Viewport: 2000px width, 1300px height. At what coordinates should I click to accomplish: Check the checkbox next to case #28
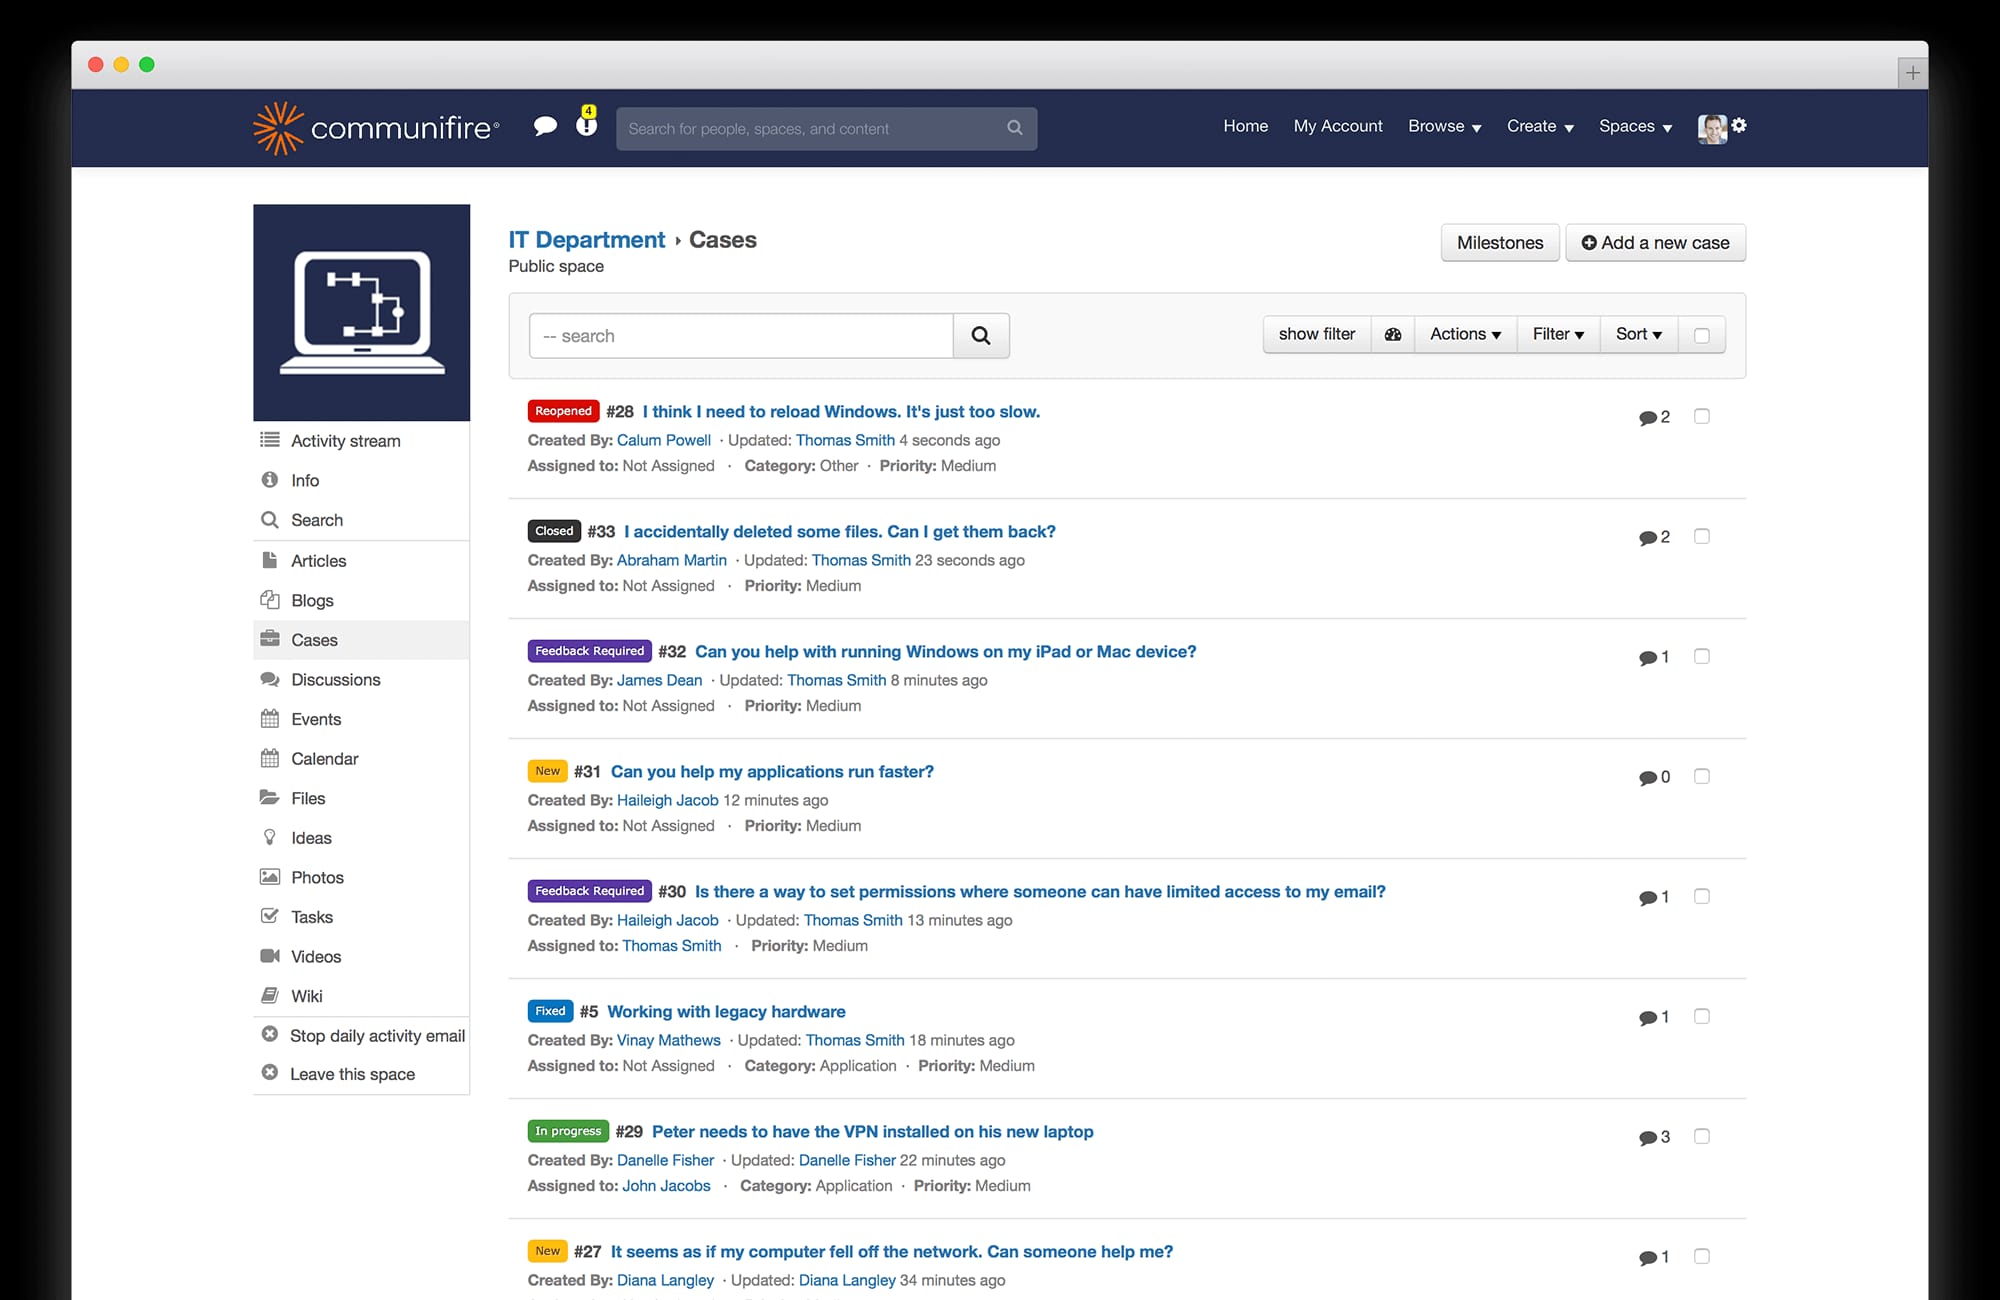tap(1702, 416)
